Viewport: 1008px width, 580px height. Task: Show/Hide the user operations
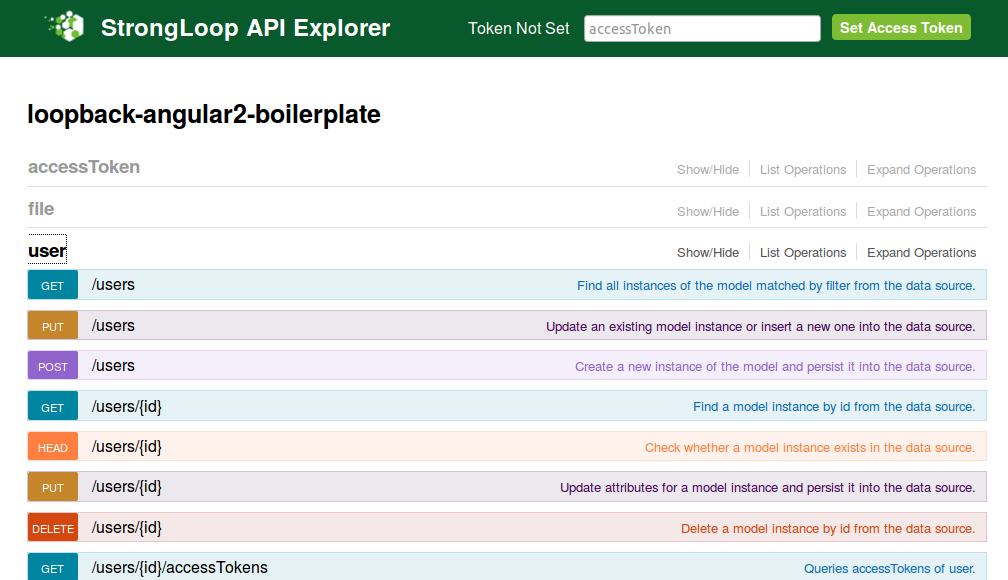[x=708, y=253]
